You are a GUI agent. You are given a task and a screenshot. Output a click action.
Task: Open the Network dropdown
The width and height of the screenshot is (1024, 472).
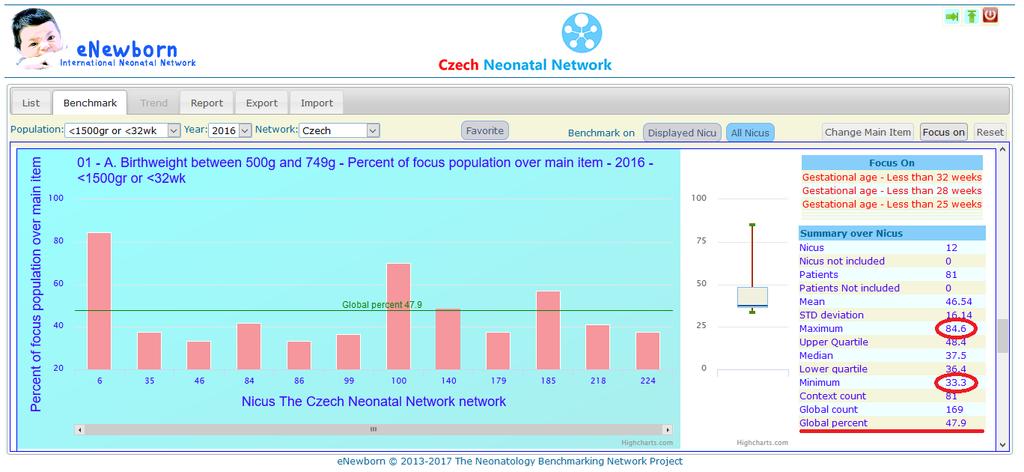[339, 131]
